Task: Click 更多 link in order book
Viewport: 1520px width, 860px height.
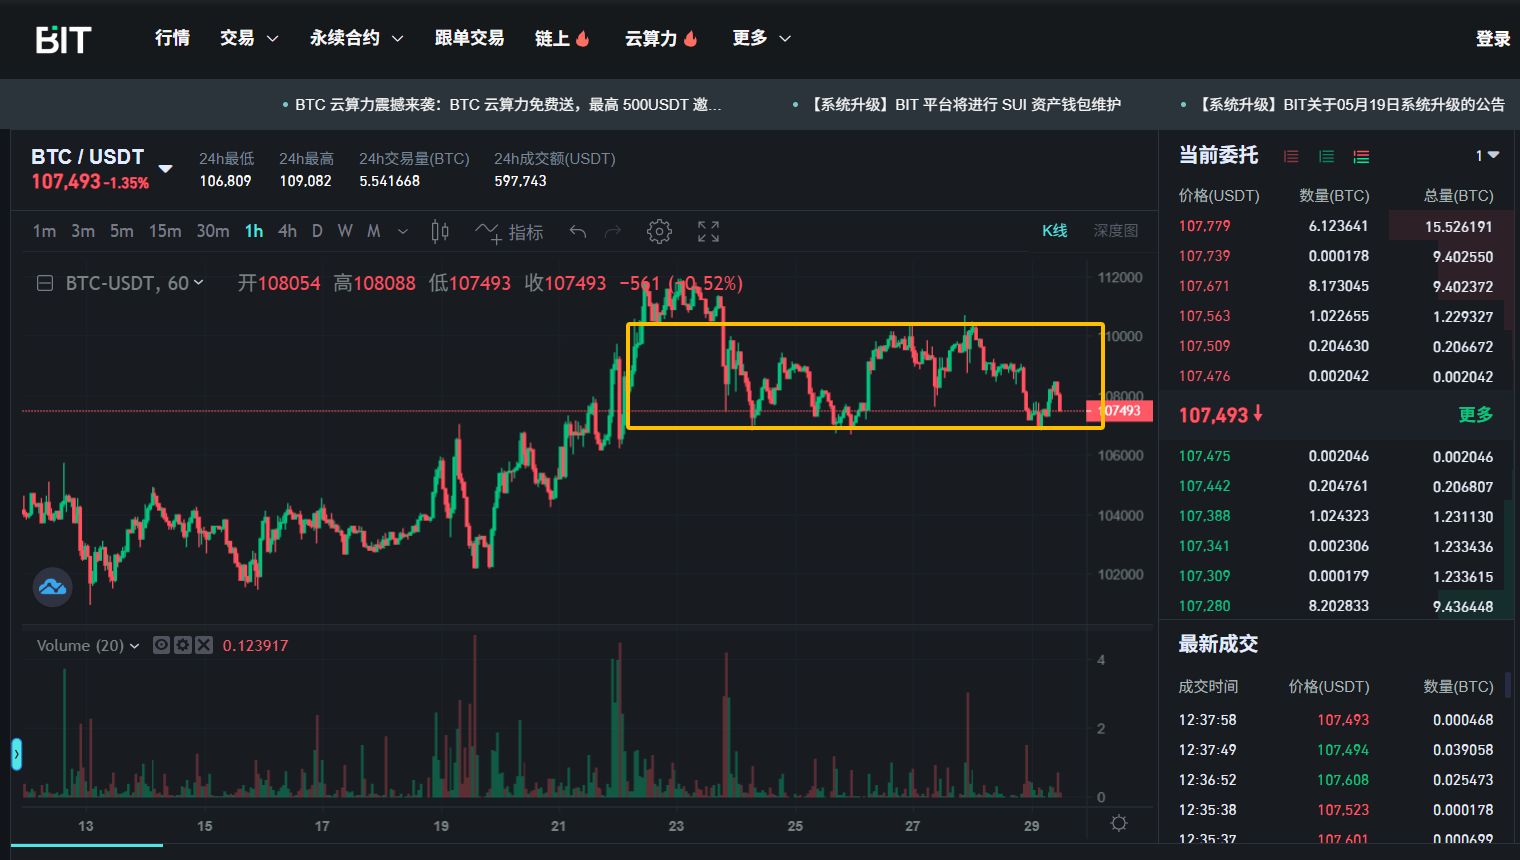Action: point(1475,414)
